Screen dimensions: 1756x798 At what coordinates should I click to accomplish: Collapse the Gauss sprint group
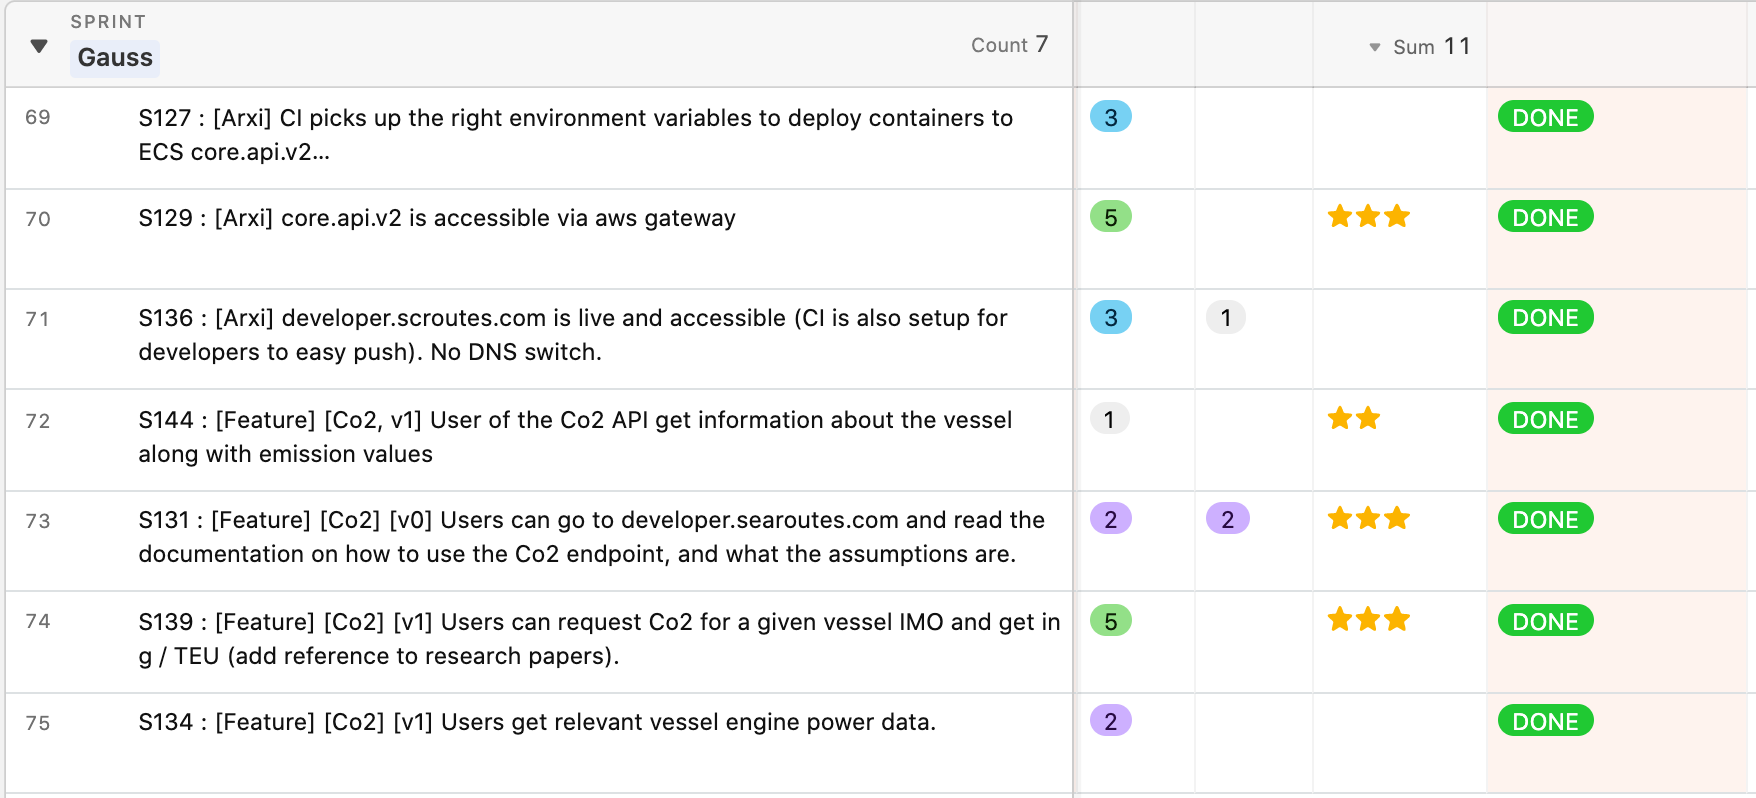point(39,46)
